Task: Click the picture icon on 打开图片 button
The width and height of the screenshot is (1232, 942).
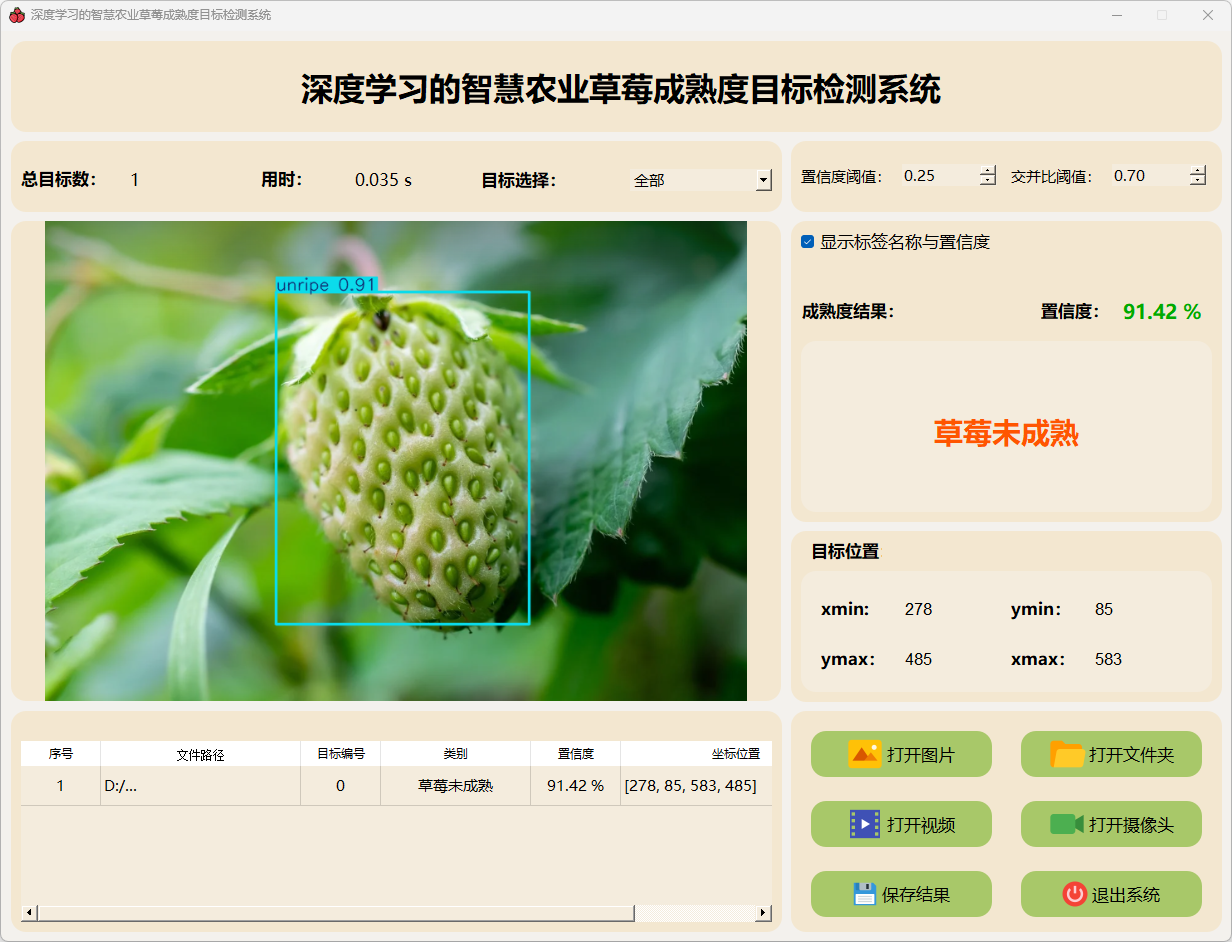Action: (x=864, y=754)
